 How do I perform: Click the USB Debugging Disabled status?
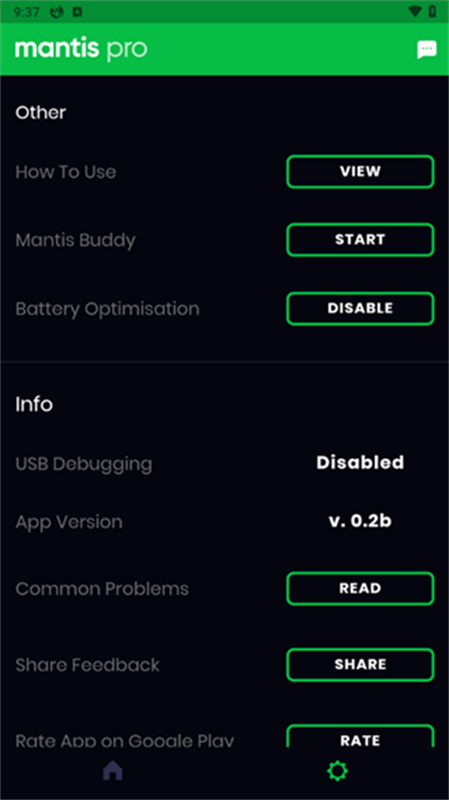click(360, 462)
